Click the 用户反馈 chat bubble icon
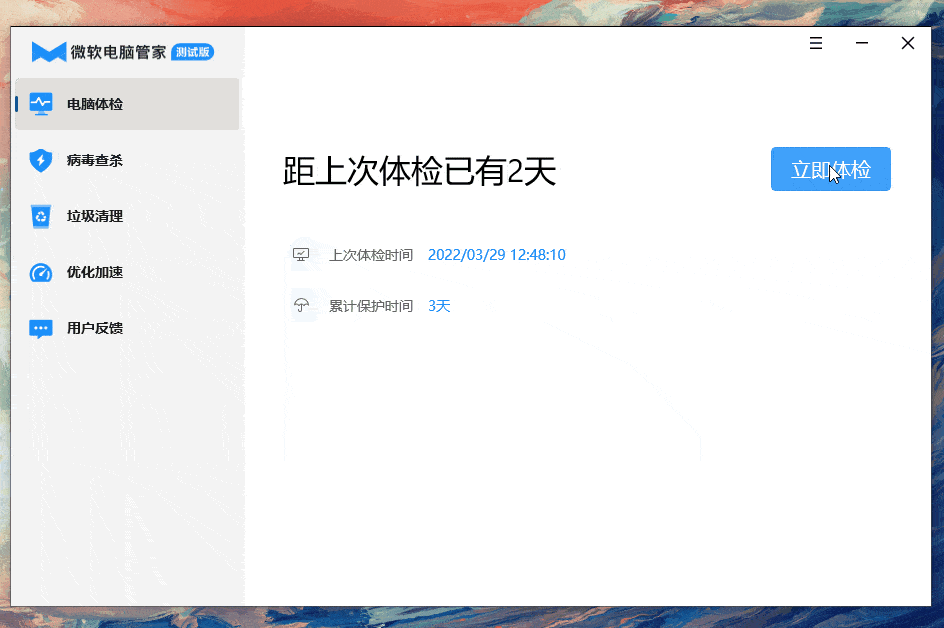Image resolution: width=944 pixels, height=628 pixels. coord(41,329)
